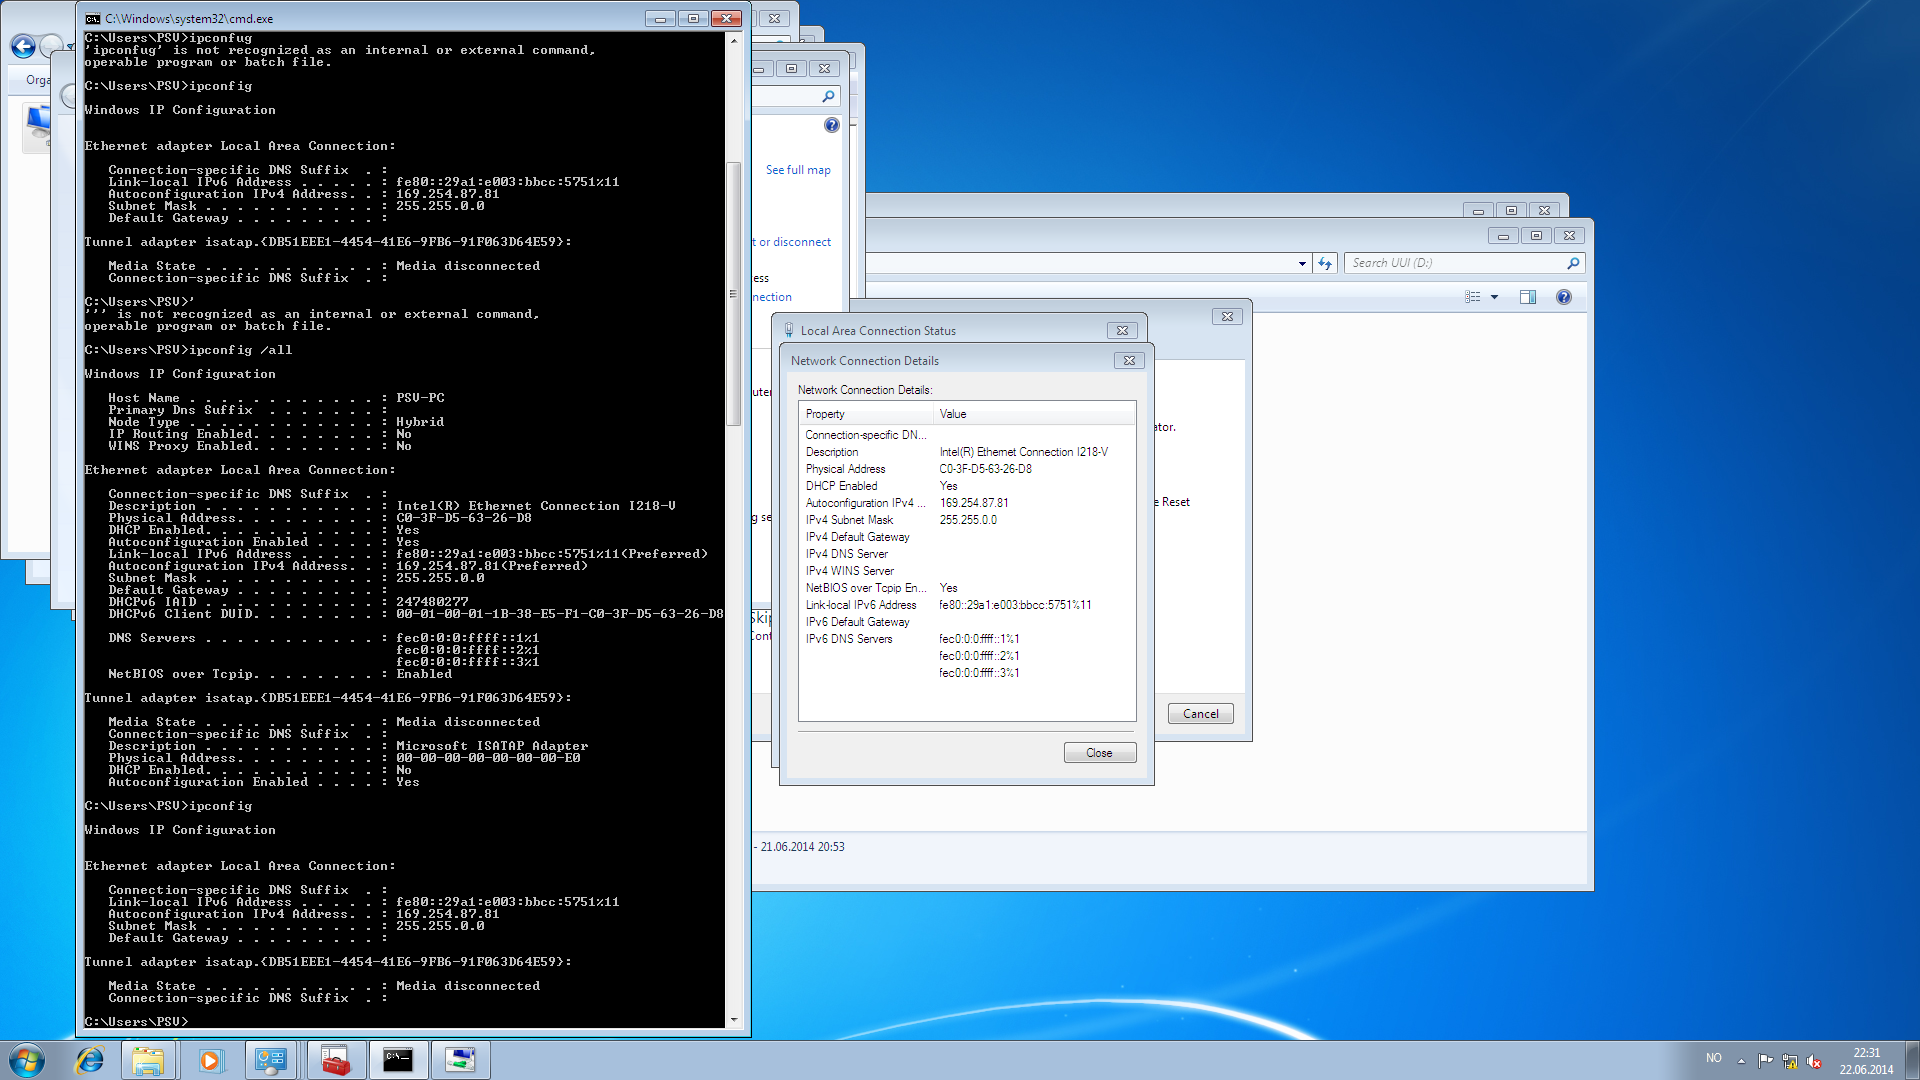Click the NO input language indicator
The width and height of the screenshot is (1920, 1080).
click(x=1714, y=1058)
